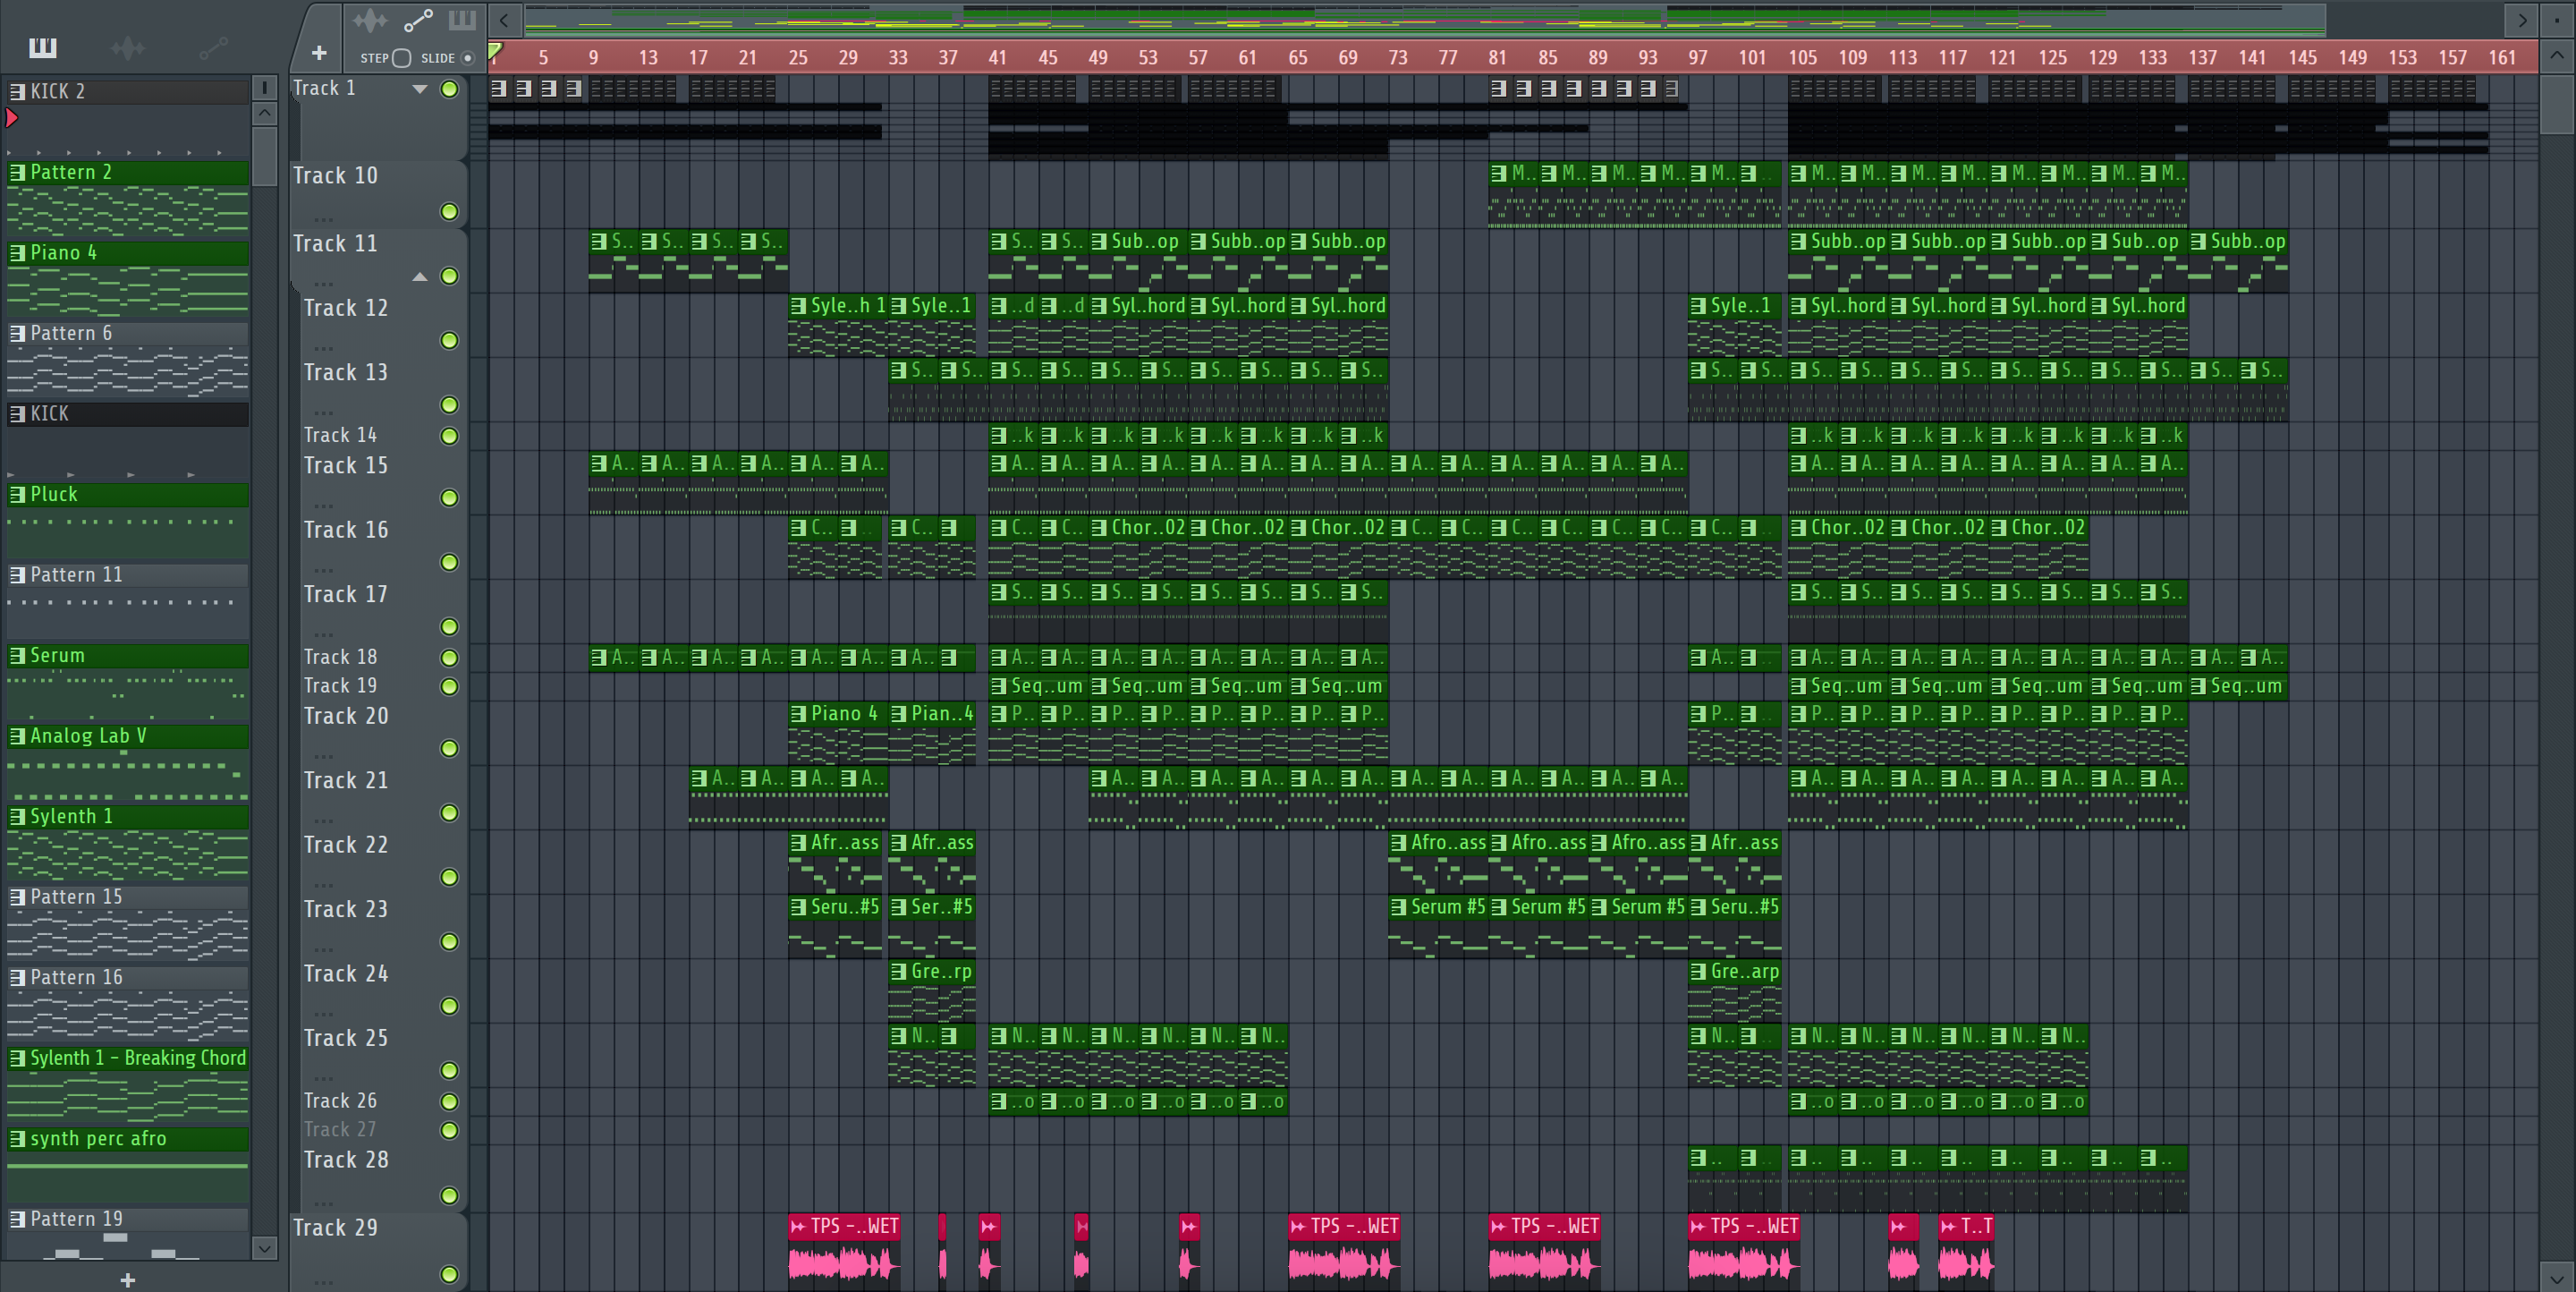Screen dimensions: 2576x1292
Task: Focus pattern clips in playlist header
Action: click(x=462, y=20)
